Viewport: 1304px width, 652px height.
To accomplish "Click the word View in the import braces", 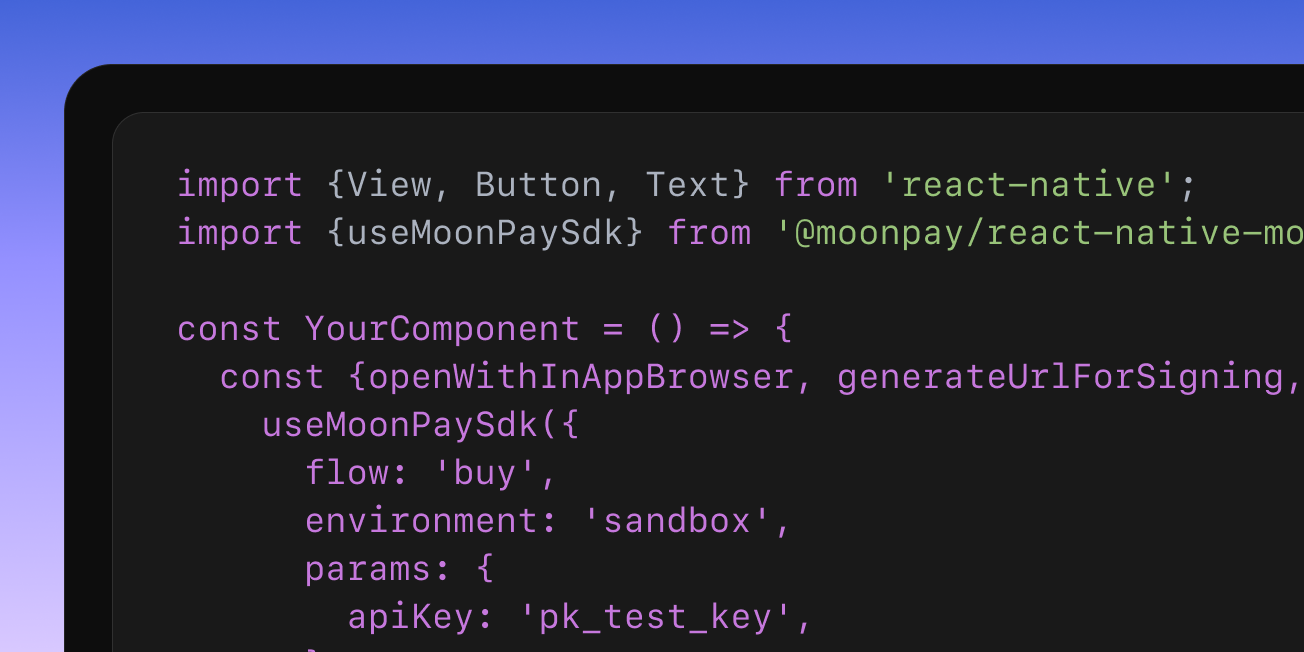I will [390, 185].
